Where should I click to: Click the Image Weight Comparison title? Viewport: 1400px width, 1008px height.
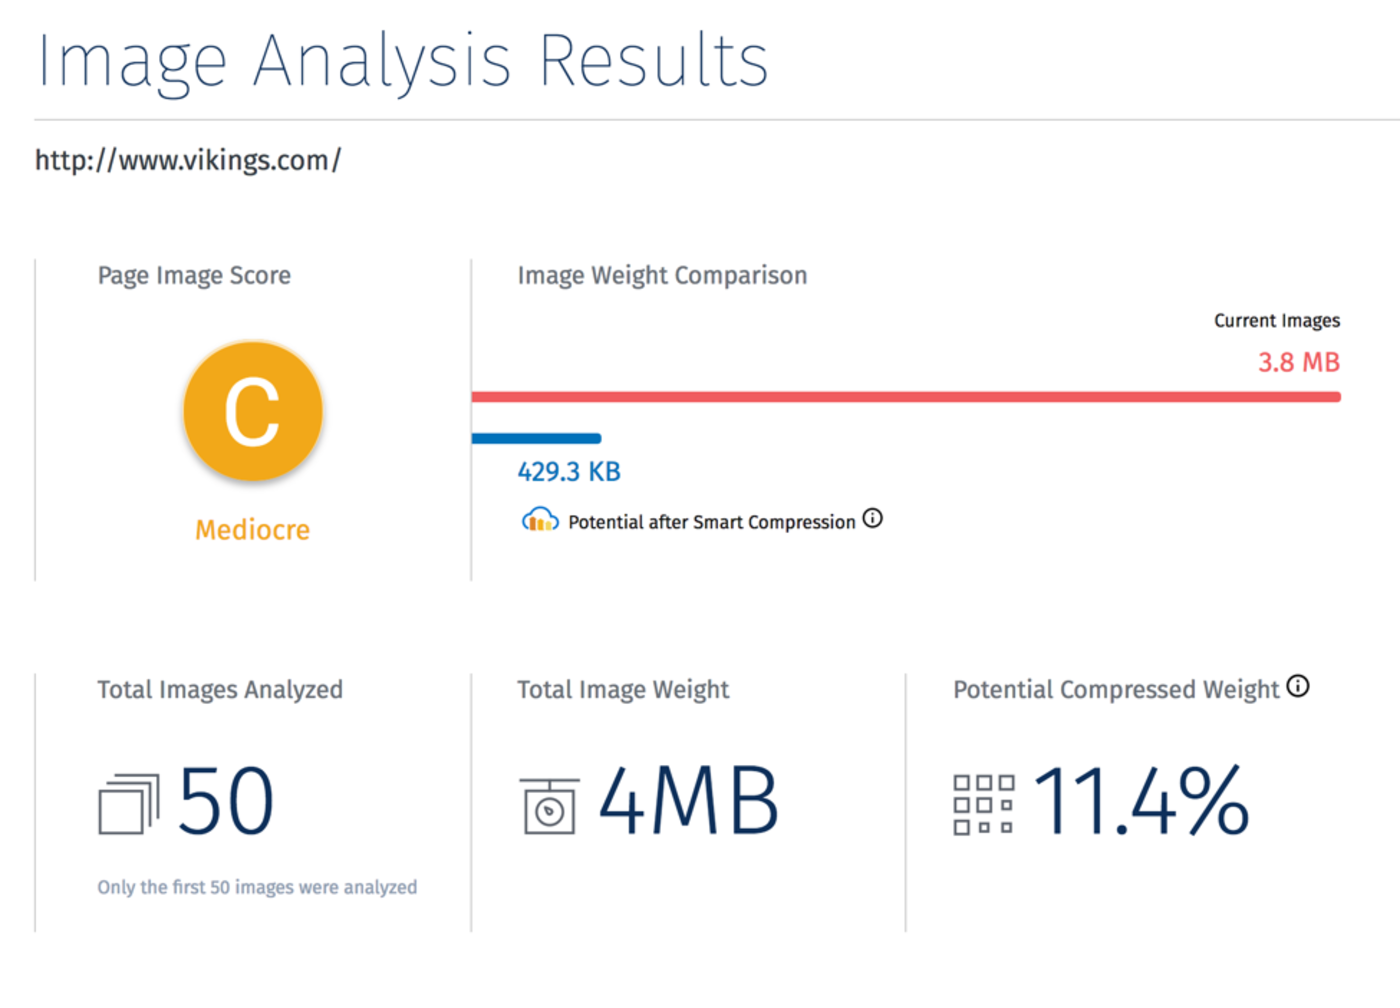coord(662,275)
